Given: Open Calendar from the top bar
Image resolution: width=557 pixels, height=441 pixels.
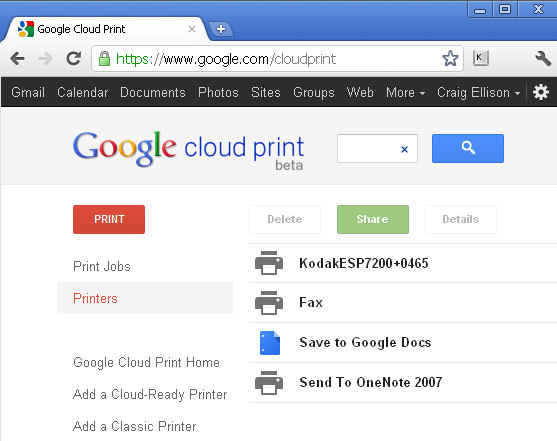Looking at the screenshot, I should [82, 92].
